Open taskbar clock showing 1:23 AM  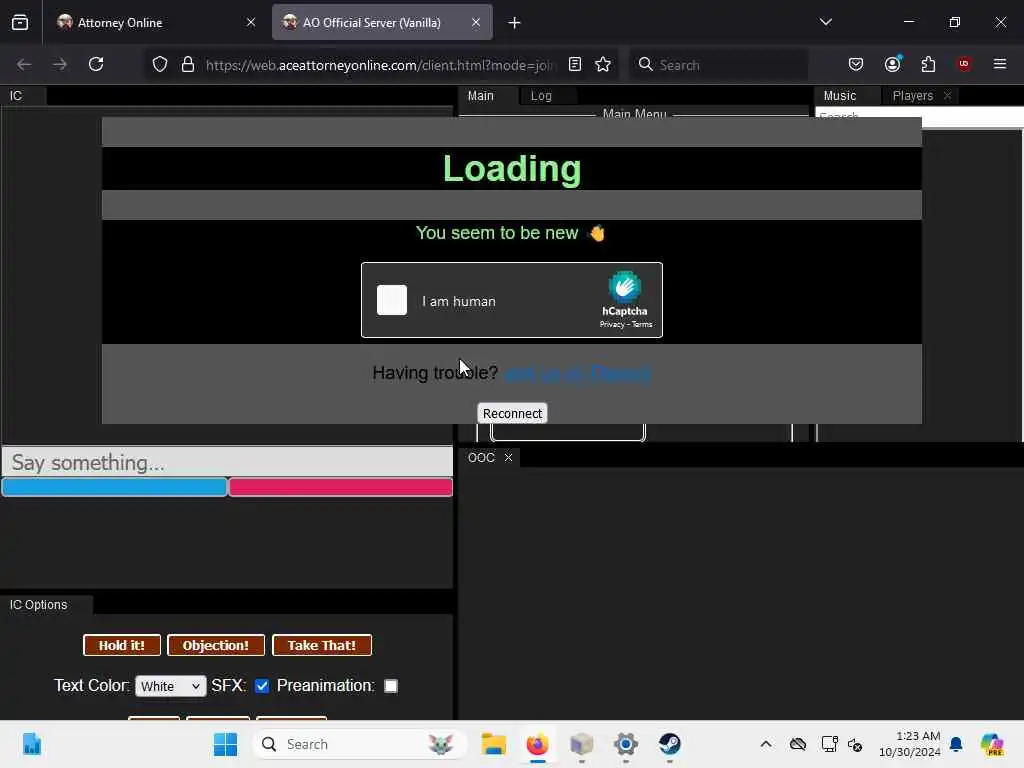click(x=910, y=744)
